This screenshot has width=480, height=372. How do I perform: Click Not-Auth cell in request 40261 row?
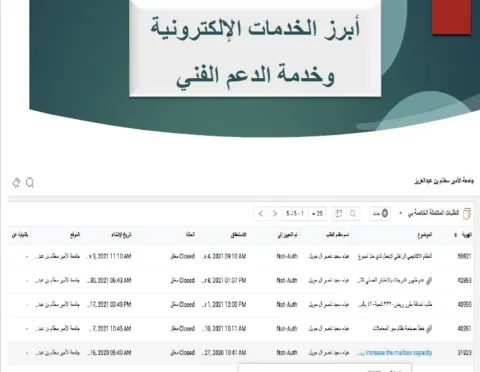pos(287,329)
